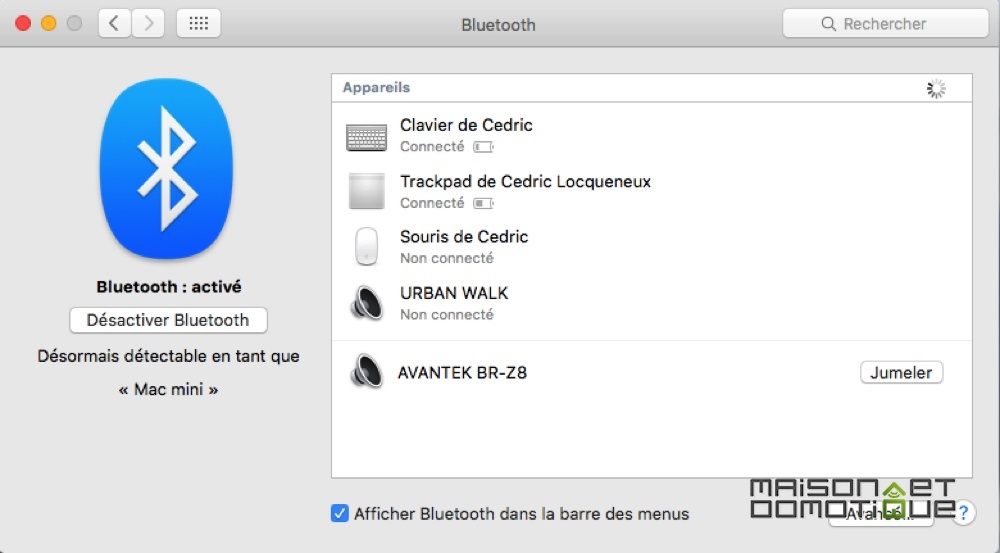
Task: Click the keyboard battery level indicator
Action: (x=483, y=147)
